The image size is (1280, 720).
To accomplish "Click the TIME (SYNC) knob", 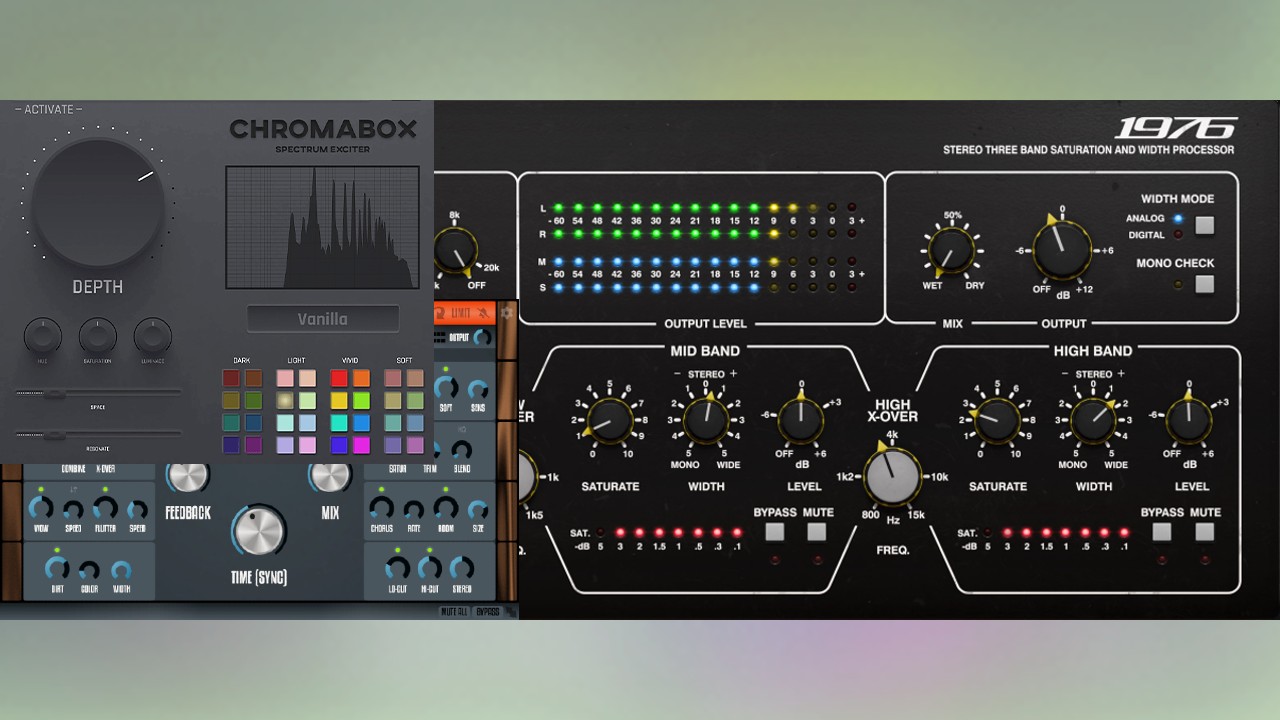I will click(259, 531).
